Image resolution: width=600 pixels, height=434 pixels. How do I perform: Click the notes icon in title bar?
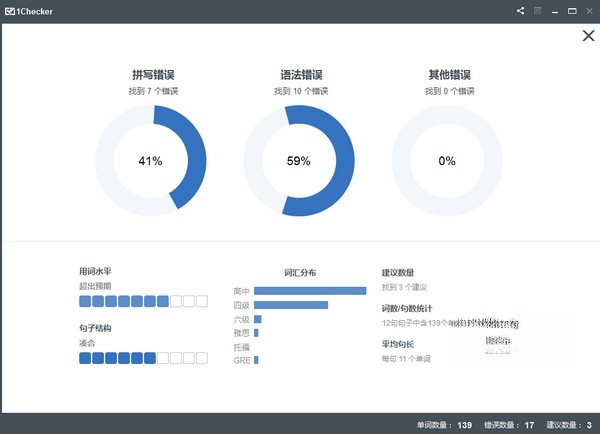tap(538, 11)
